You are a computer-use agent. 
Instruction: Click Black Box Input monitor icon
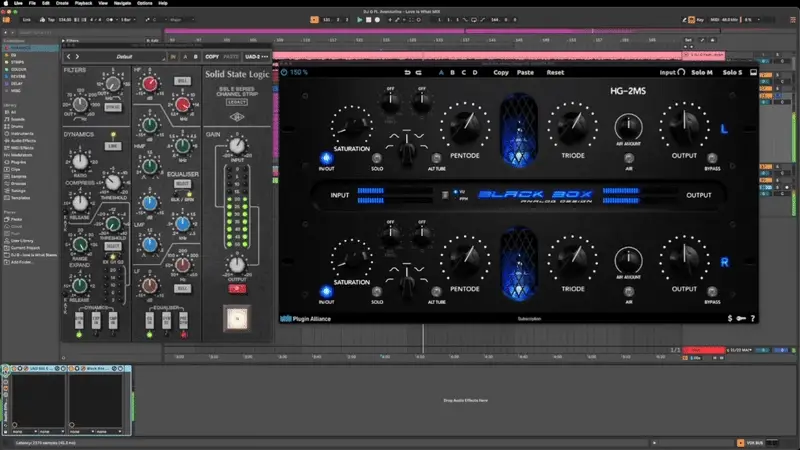pos(681,72)
